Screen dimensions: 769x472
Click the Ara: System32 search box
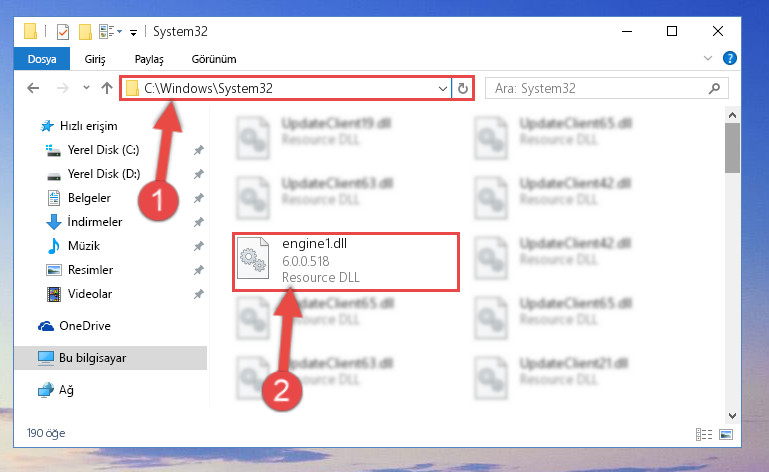[x=606, y=88]
